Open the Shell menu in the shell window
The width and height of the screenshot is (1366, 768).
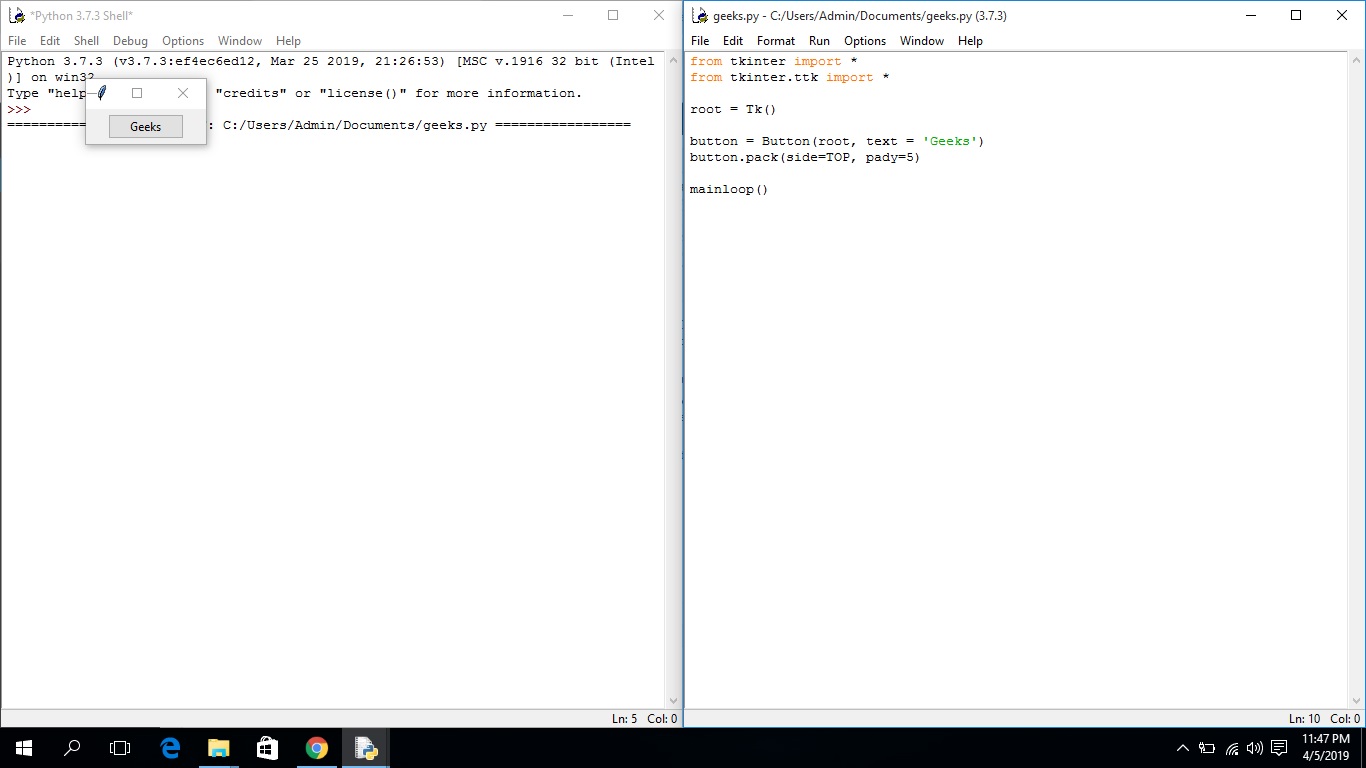pos(86,41)
